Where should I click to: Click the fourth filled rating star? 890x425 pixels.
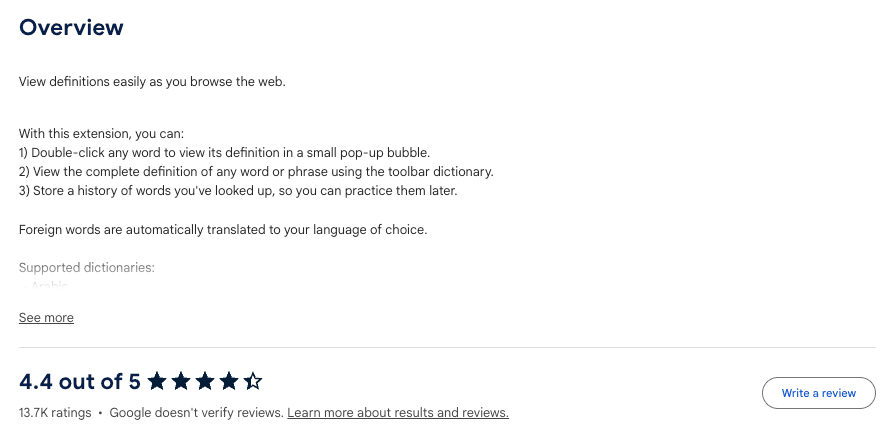click(x=229, y=381)
